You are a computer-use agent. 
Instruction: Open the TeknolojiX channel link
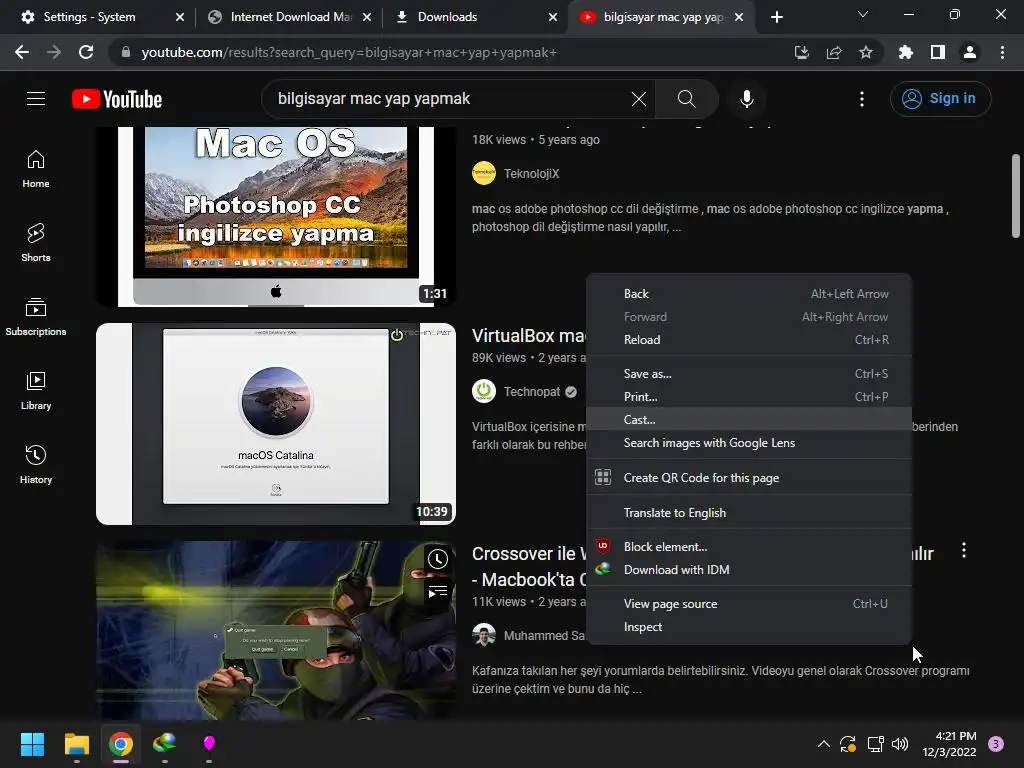[532, 174]
